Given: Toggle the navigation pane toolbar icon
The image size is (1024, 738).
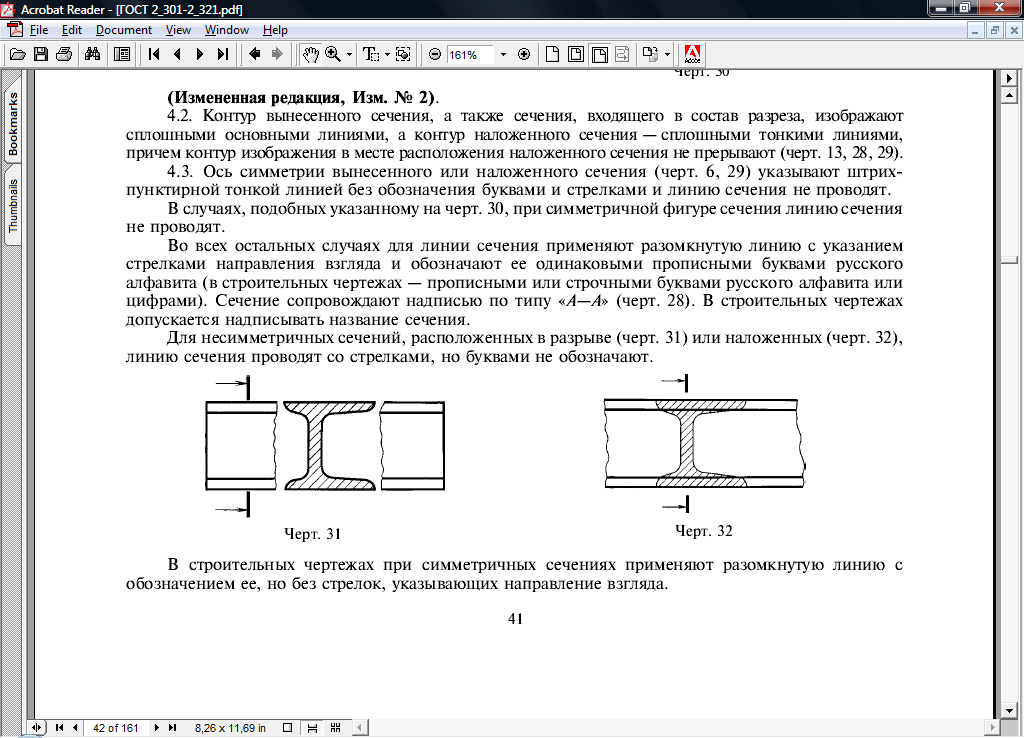Looking at the screenshot, I should (121, 54).
